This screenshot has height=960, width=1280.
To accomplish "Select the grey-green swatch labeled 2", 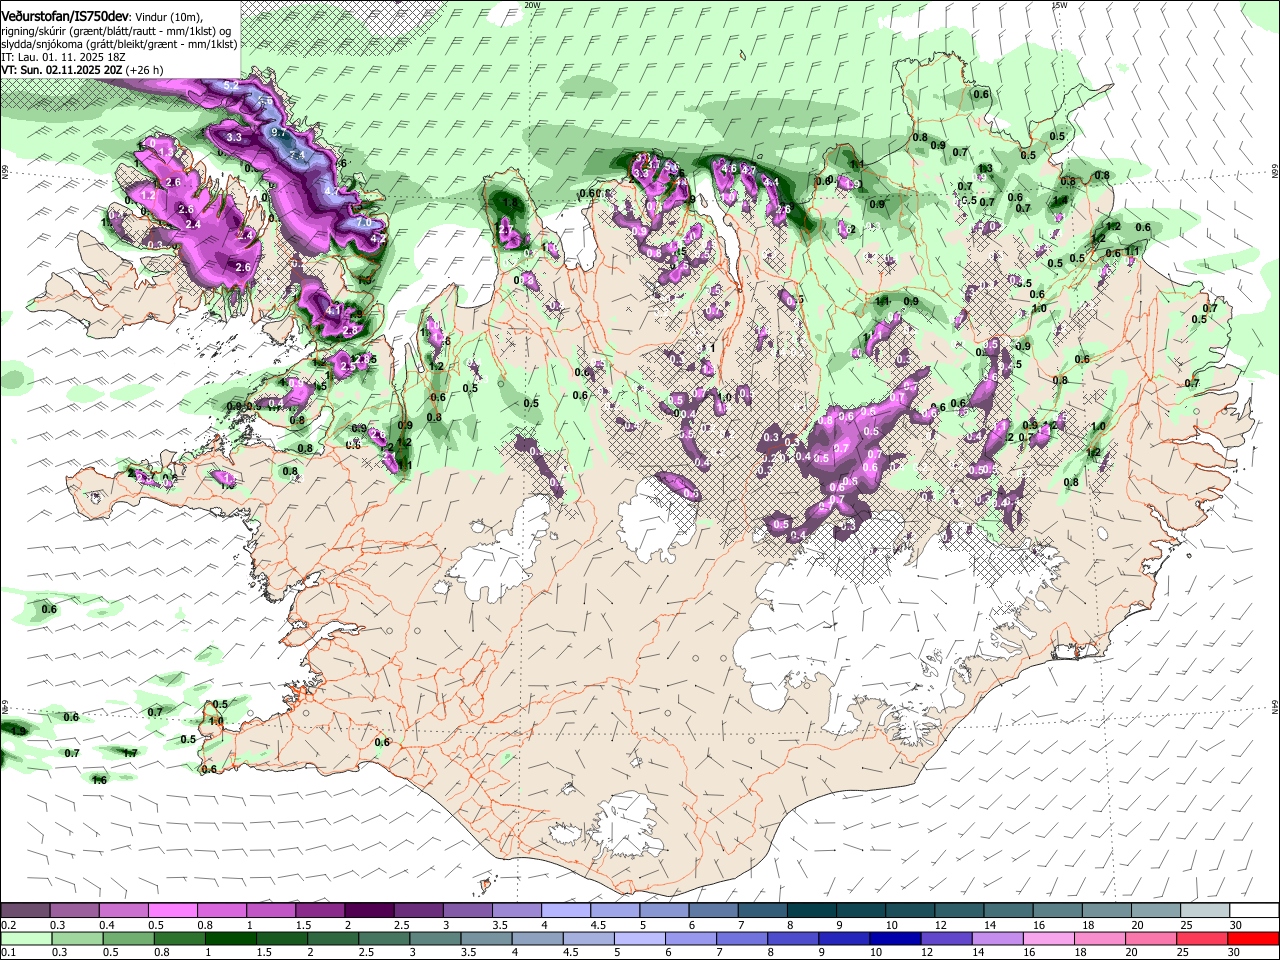I will (x=332, y=938).
